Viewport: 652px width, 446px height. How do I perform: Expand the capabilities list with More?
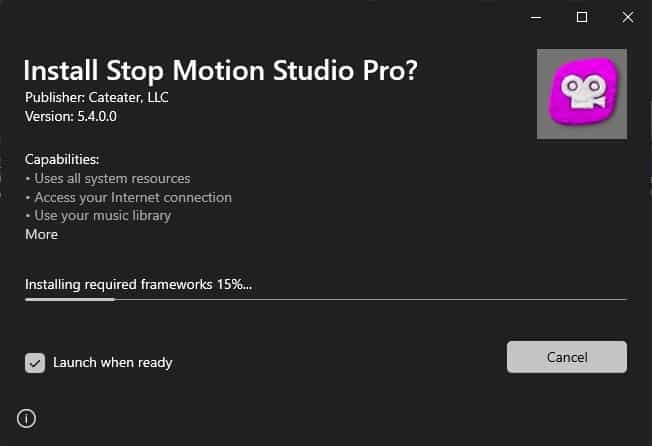[x=42, y=234]
